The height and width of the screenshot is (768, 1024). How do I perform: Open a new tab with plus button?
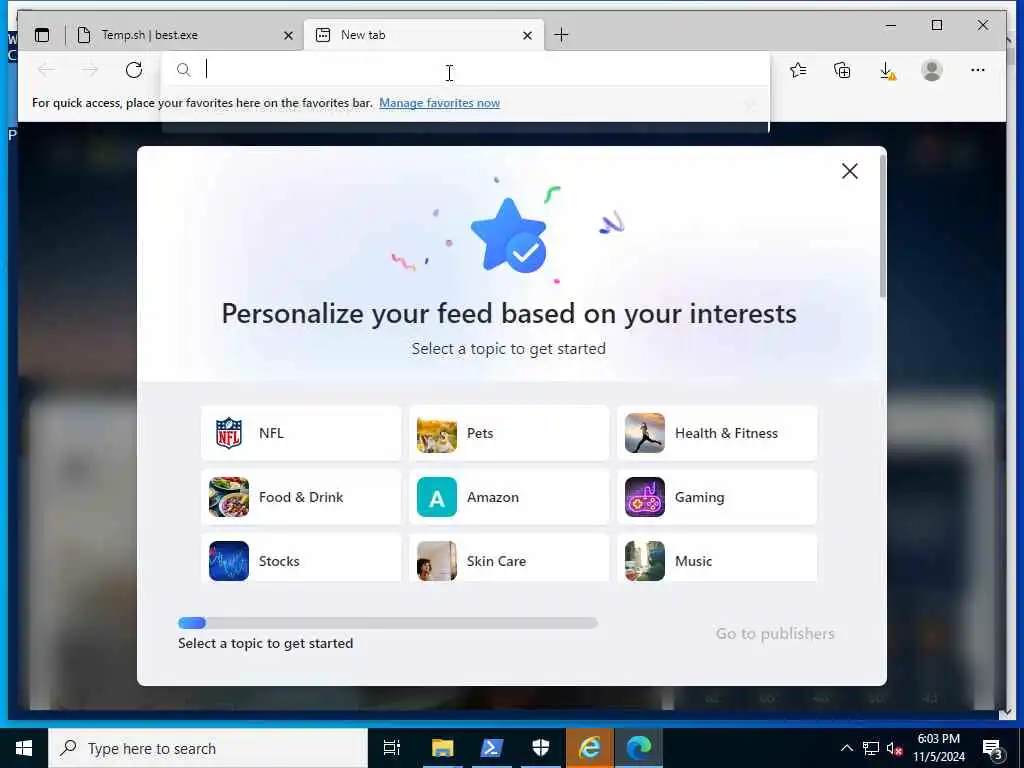tap(561, 35)
